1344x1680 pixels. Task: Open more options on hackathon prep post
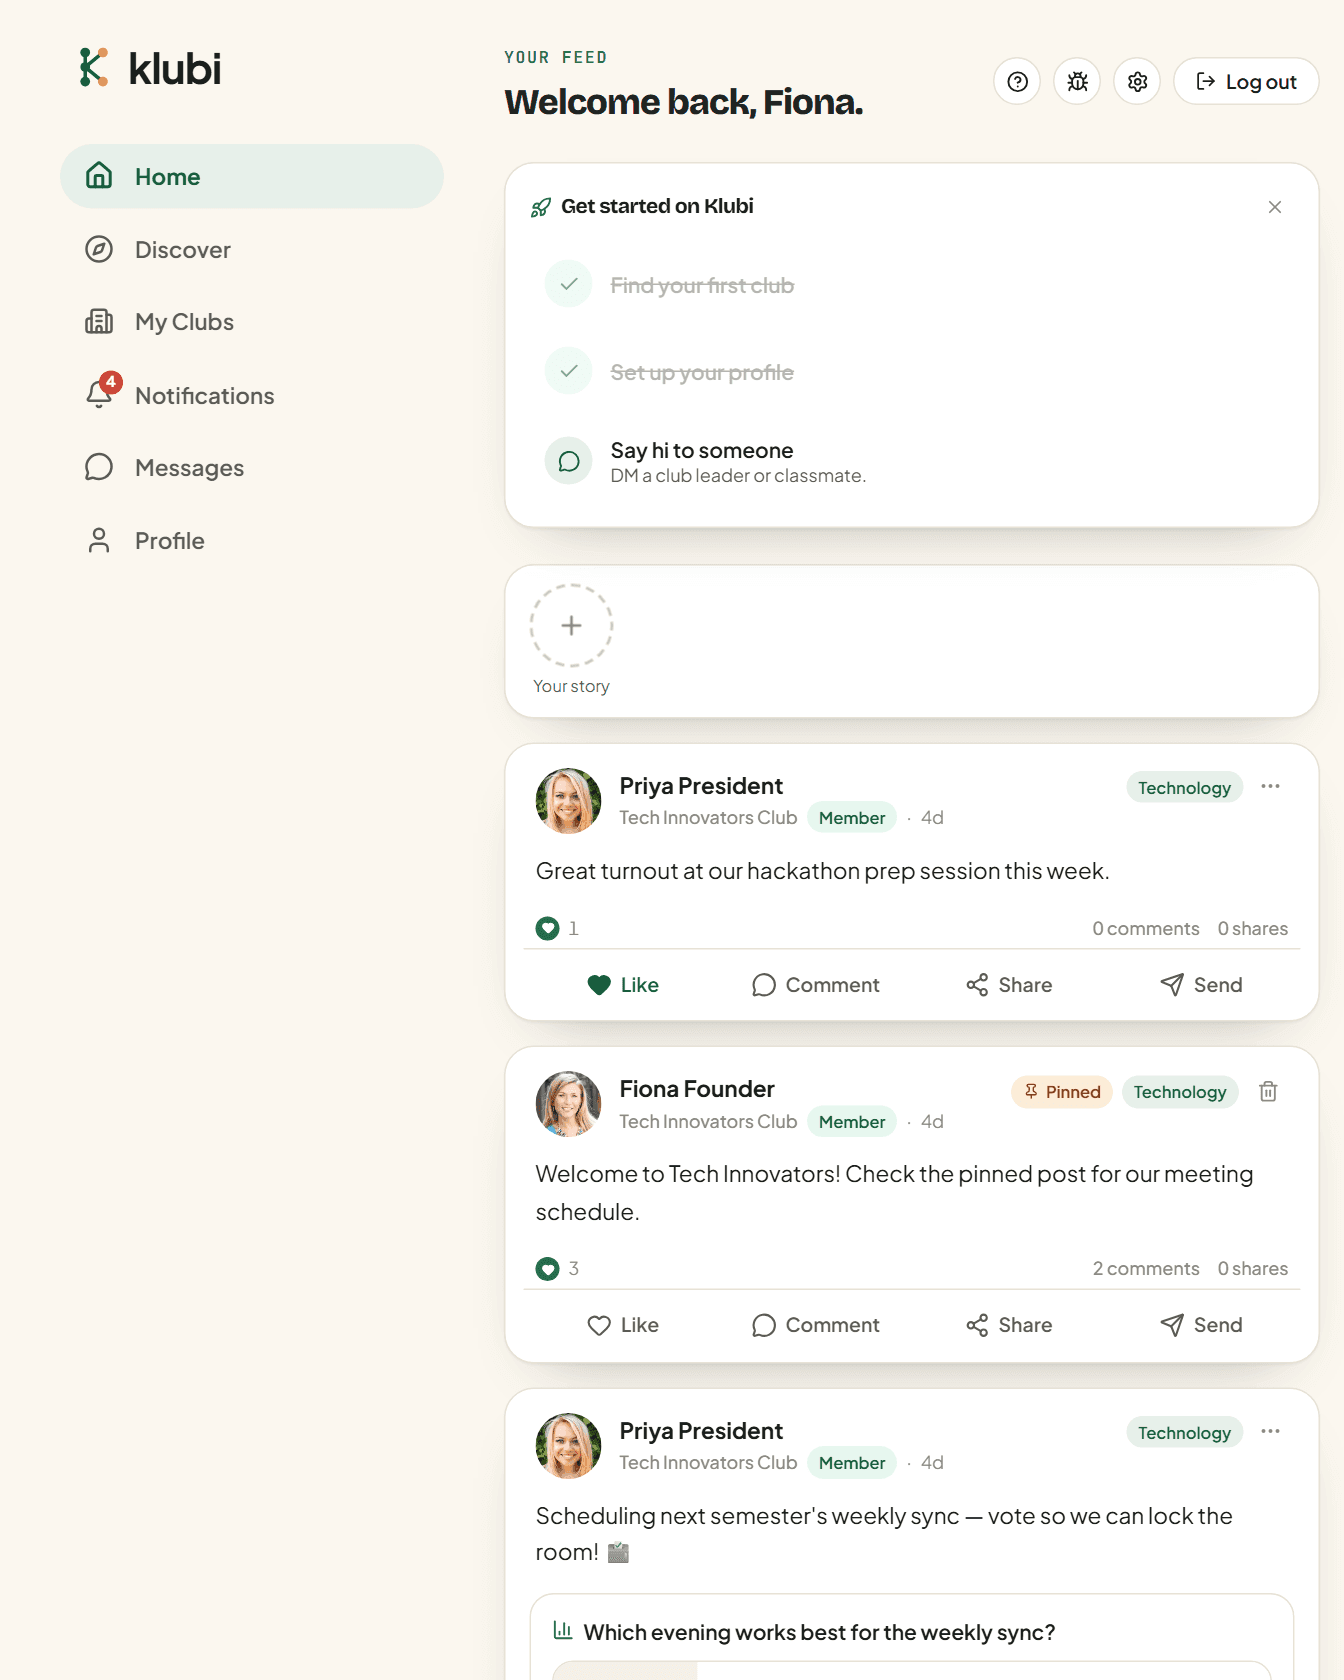pyautogui.click(x=1270, y=786)
